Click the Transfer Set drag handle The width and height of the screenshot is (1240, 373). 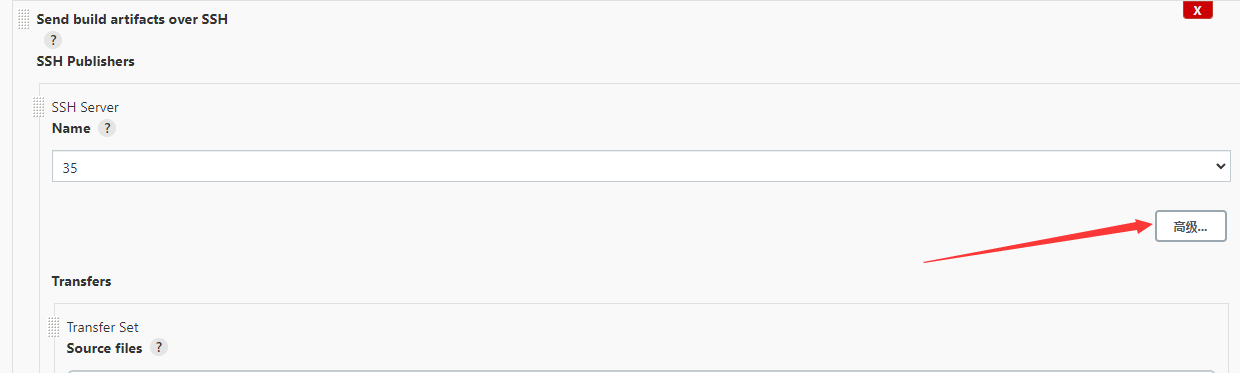click(x=54, y=326)
